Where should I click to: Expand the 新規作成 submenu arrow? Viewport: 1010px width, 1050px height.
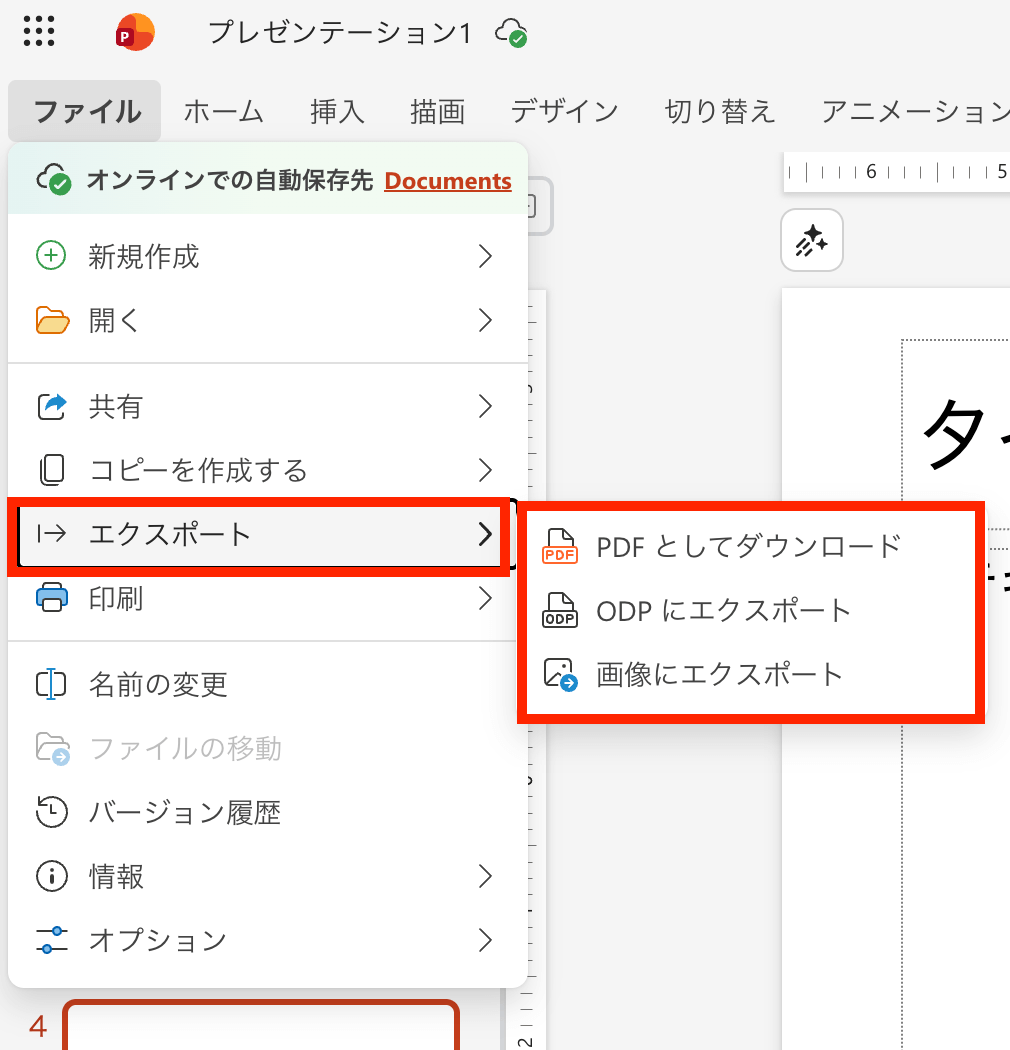(485, 257)
